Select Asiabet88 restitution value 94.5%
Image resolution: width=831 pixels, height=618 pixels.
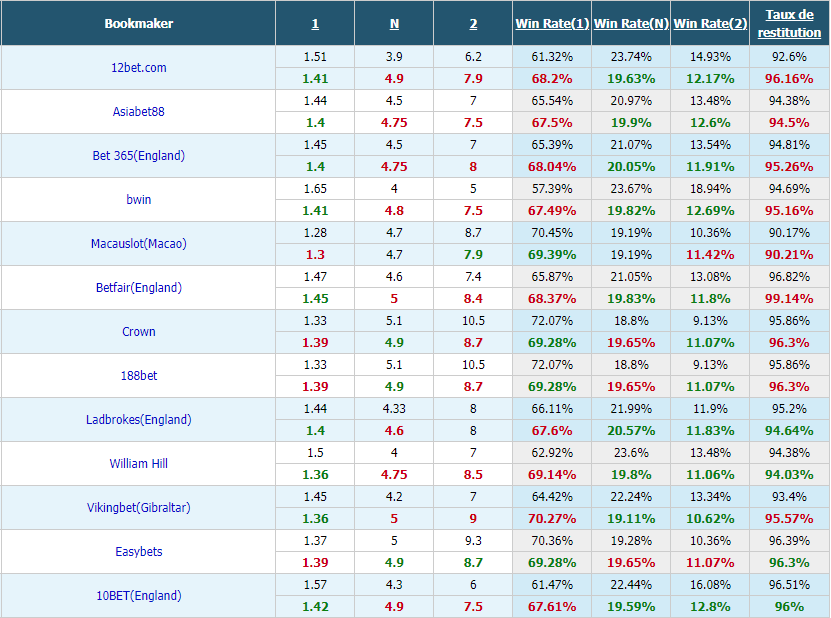coord(789,123)
